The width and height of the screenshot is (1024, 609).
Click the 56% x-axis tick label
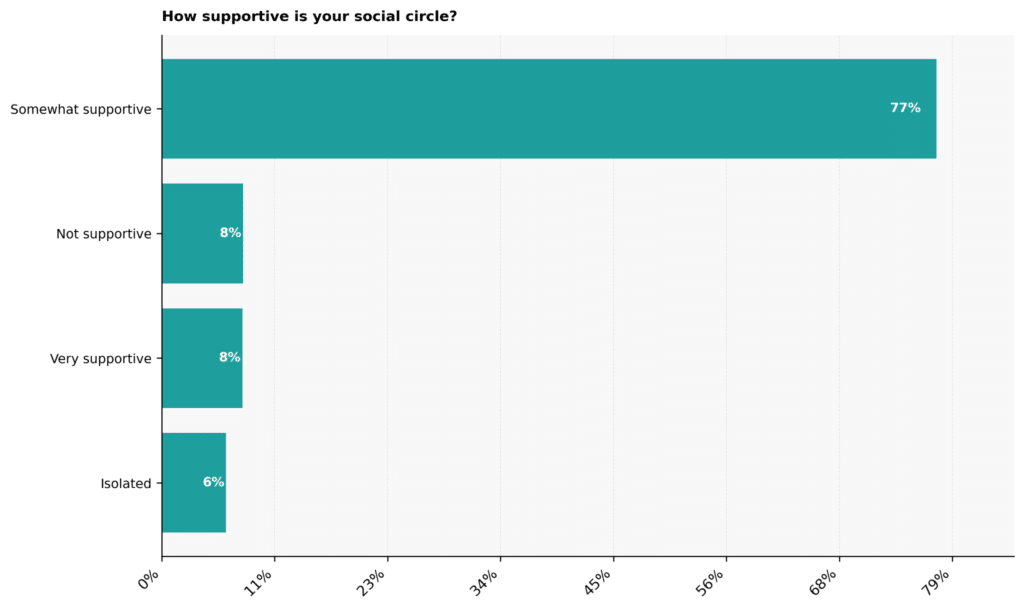(x=711, y=582)
